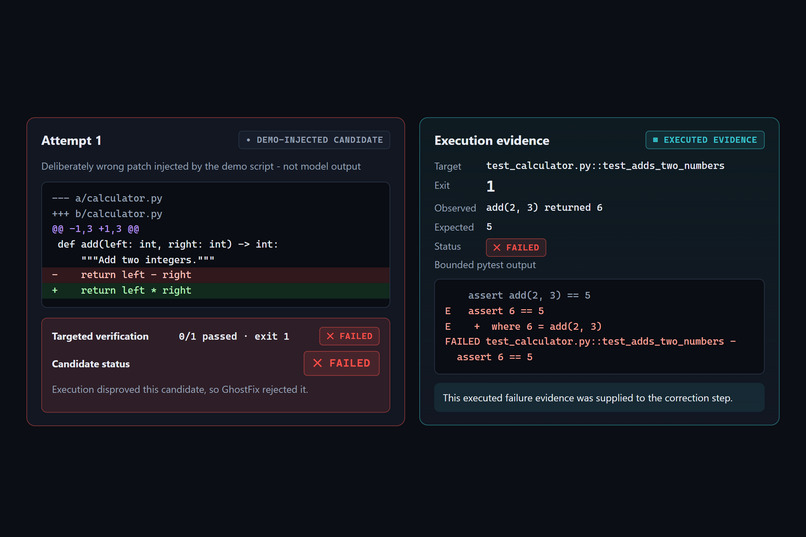Click the 'Bounded pytest output' label
The height and width of the screenshot is (537, 806).
pyautogui.click(x=485, y=265)
